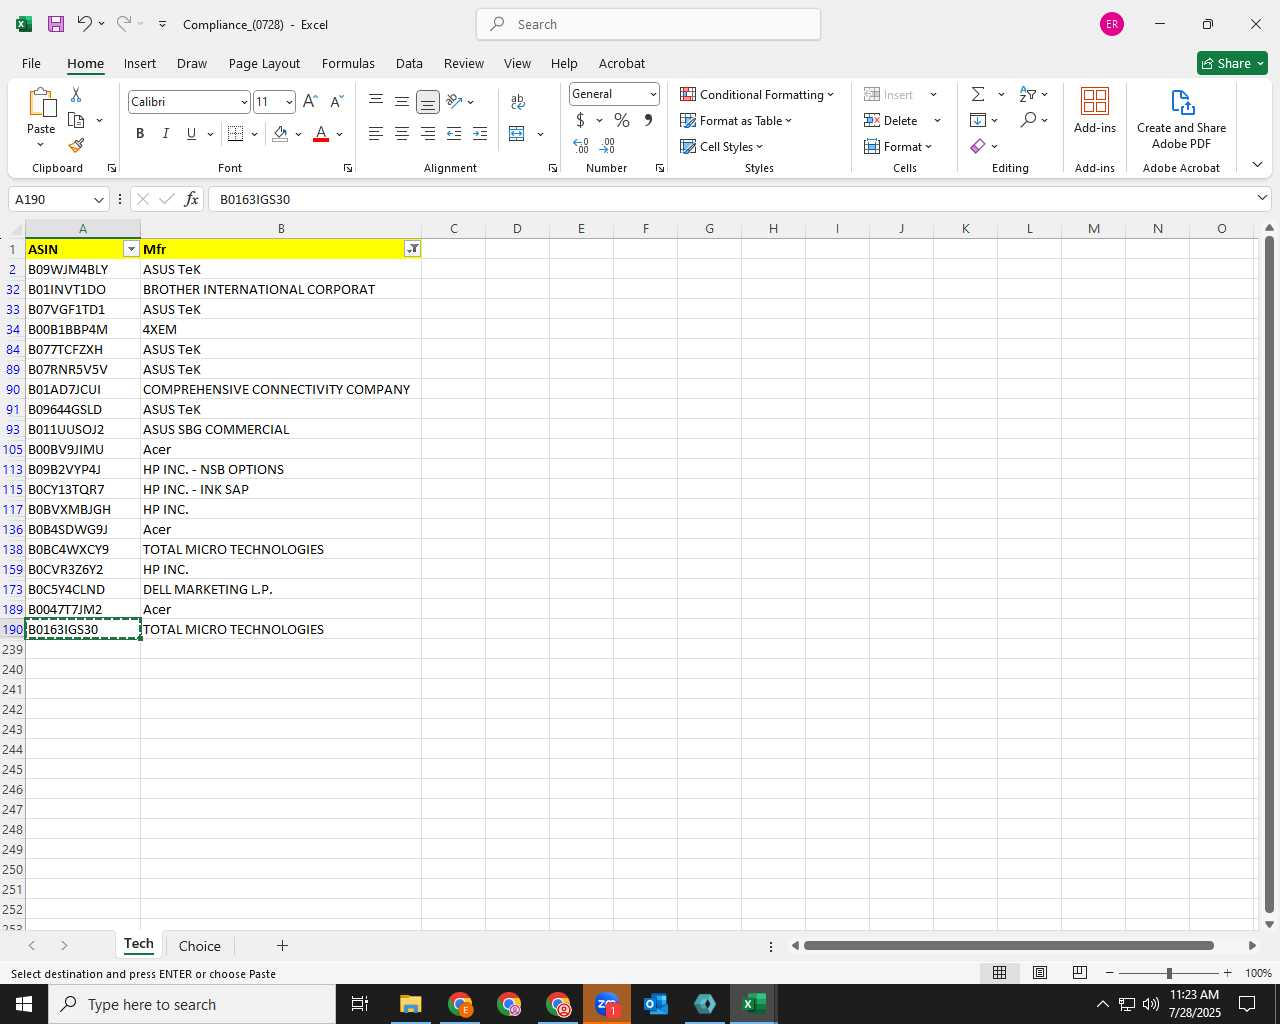Activate the Format Painter brush

pos(76,146)
